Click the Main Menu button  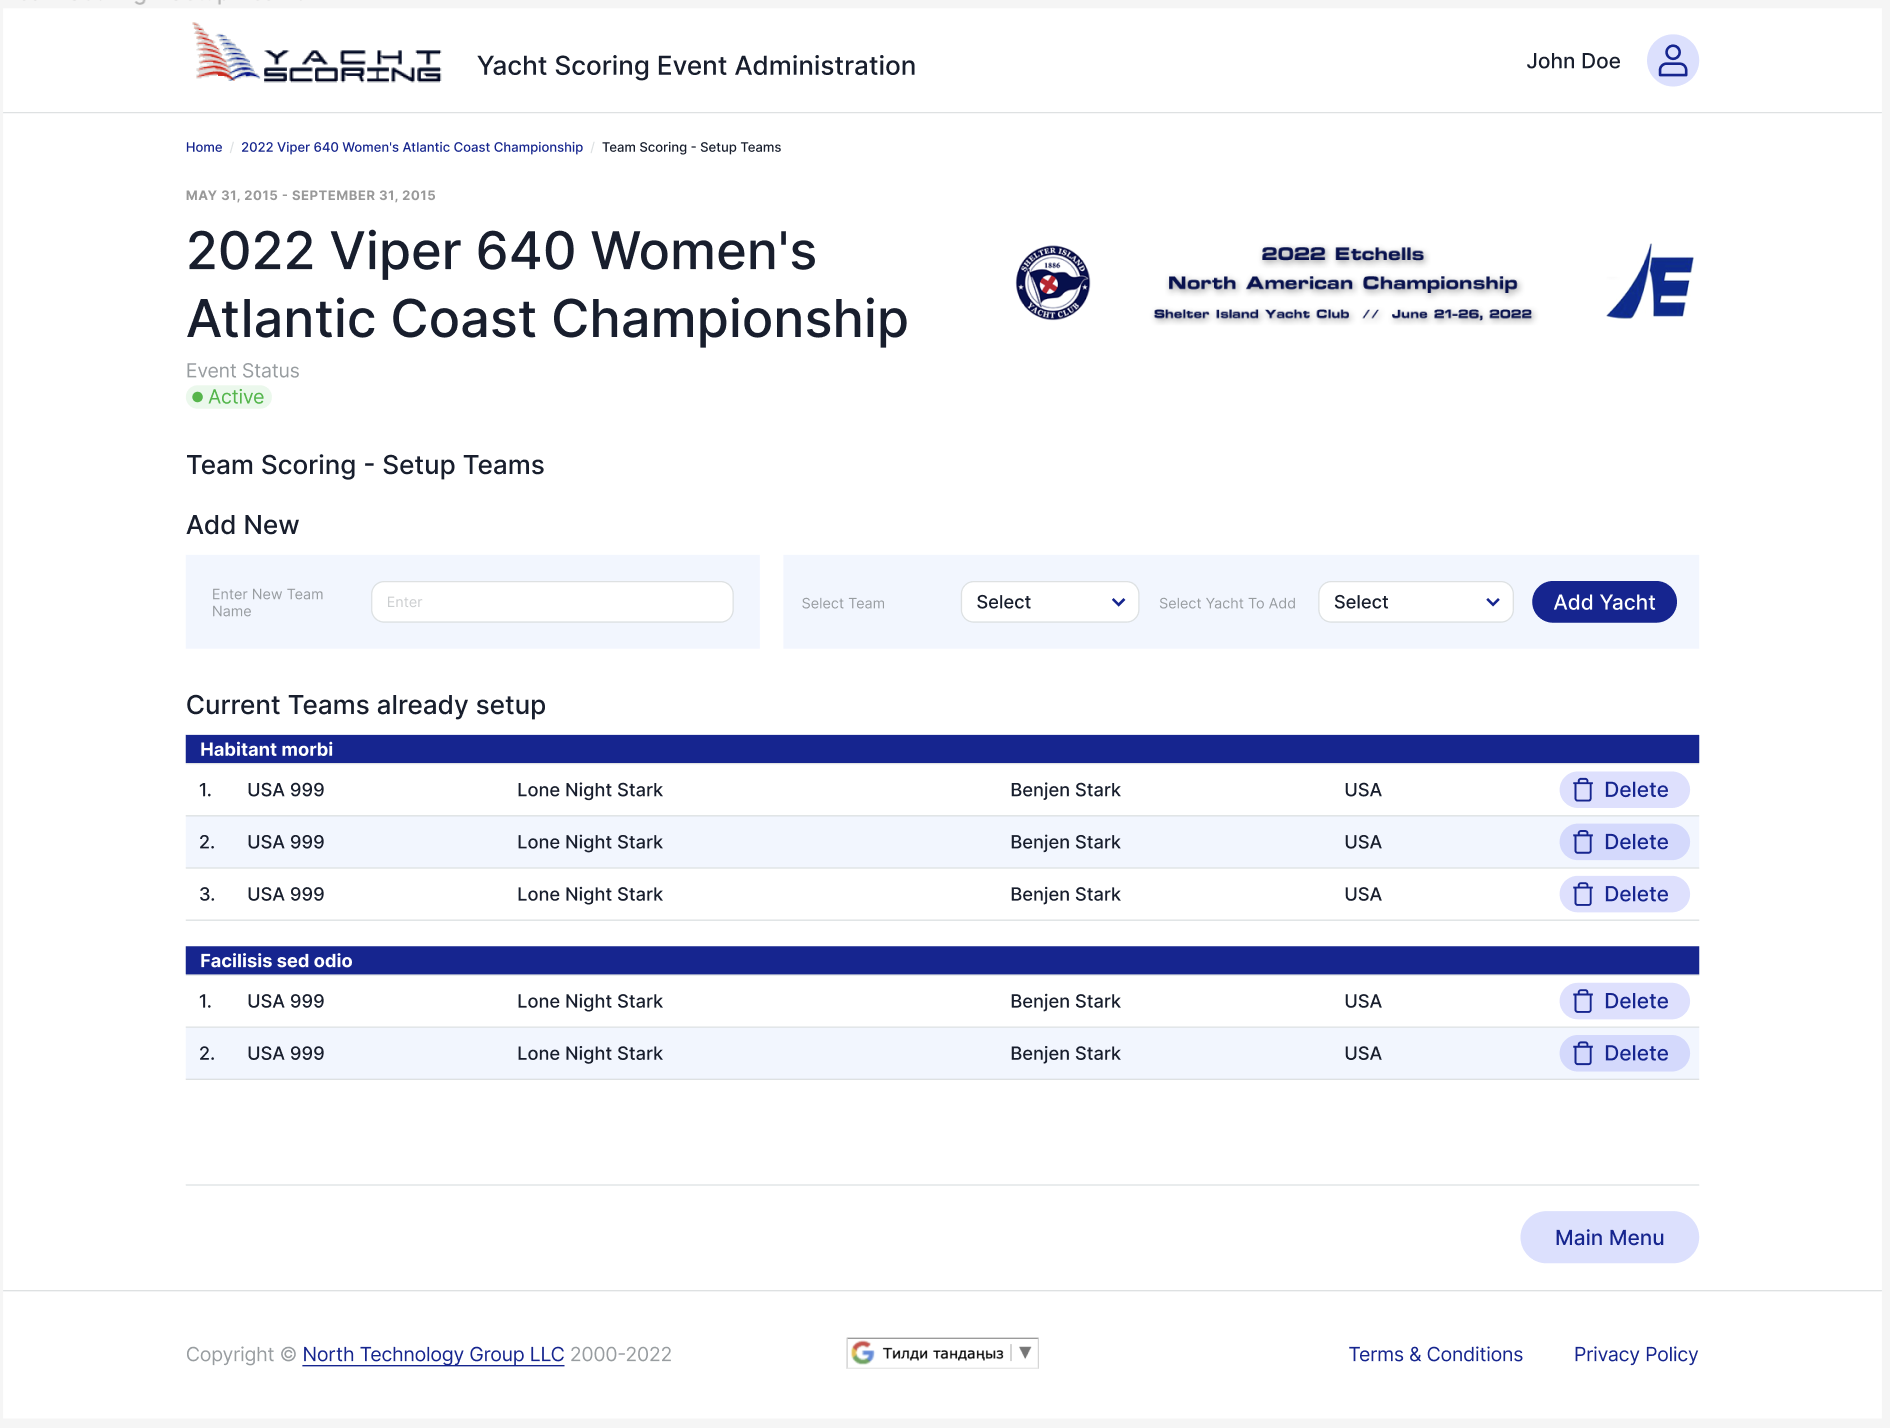click(1608, 1237)
